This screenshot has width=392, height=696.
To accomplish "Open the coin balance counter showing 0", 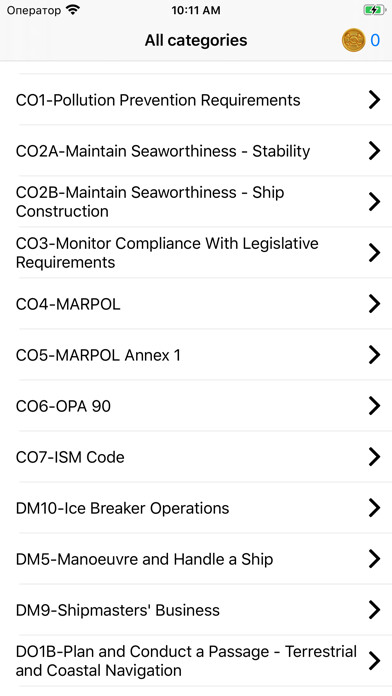I will tap(375, 40).
